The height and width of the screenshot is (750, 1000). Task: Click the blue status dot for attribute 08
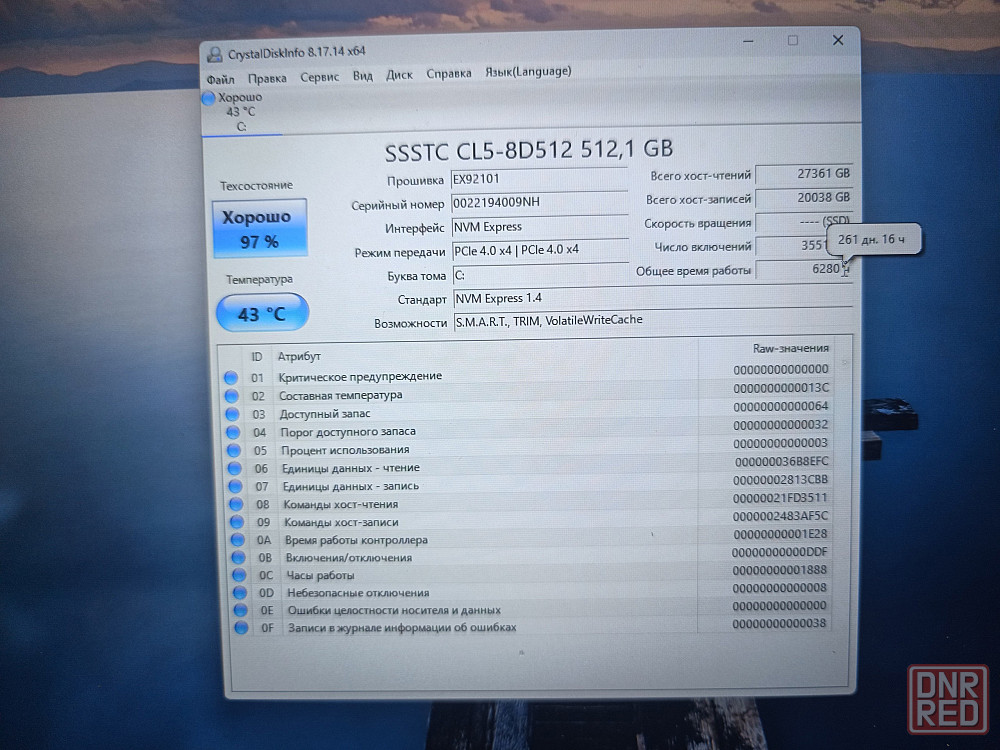point(236,504)
